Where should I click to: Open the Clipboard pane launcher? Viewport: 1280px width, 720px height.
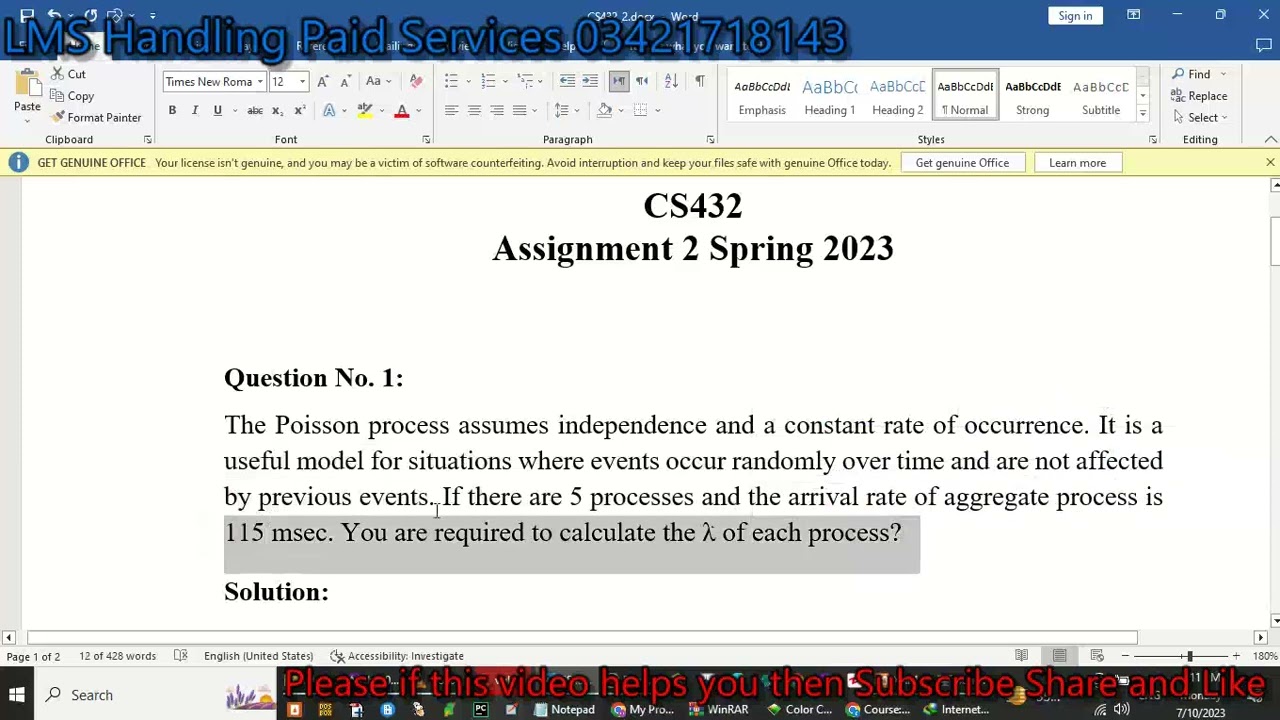(147, 140)
